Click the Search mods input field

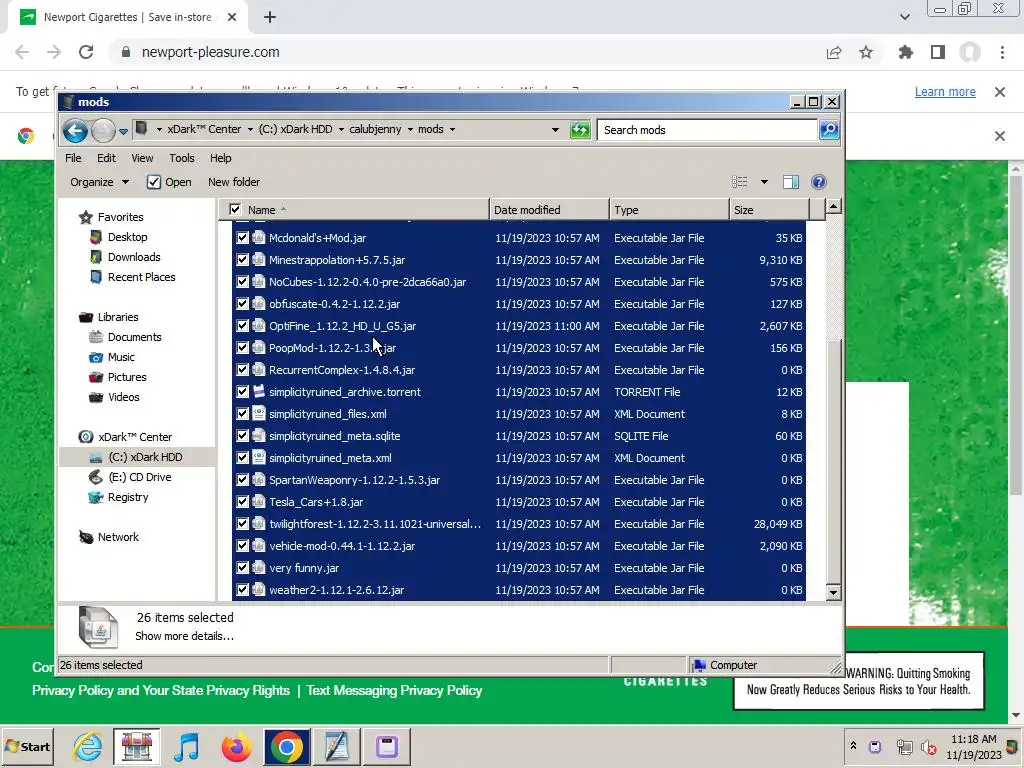pyautogui.click(x=707, y=130)
